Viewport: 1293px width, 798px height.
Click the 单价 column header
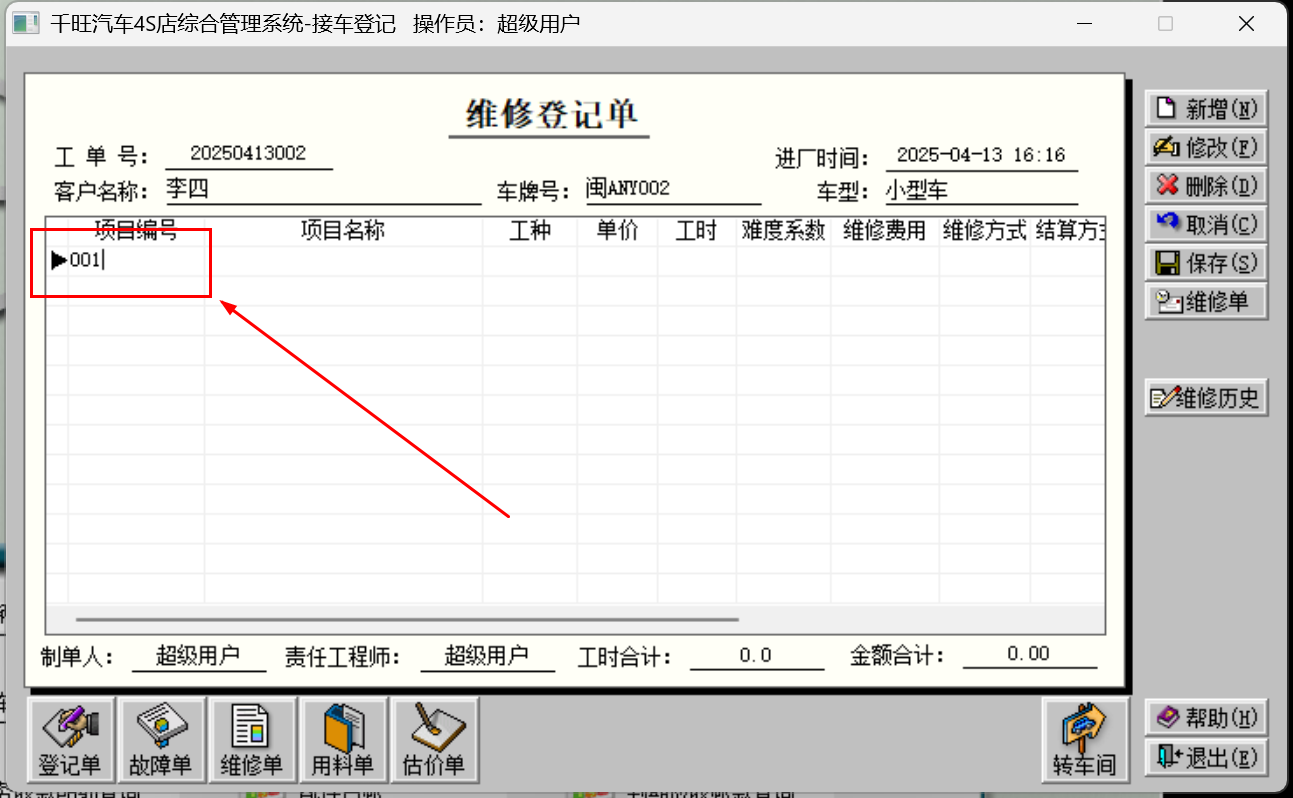pyautogui.click(x=617, y=231)
